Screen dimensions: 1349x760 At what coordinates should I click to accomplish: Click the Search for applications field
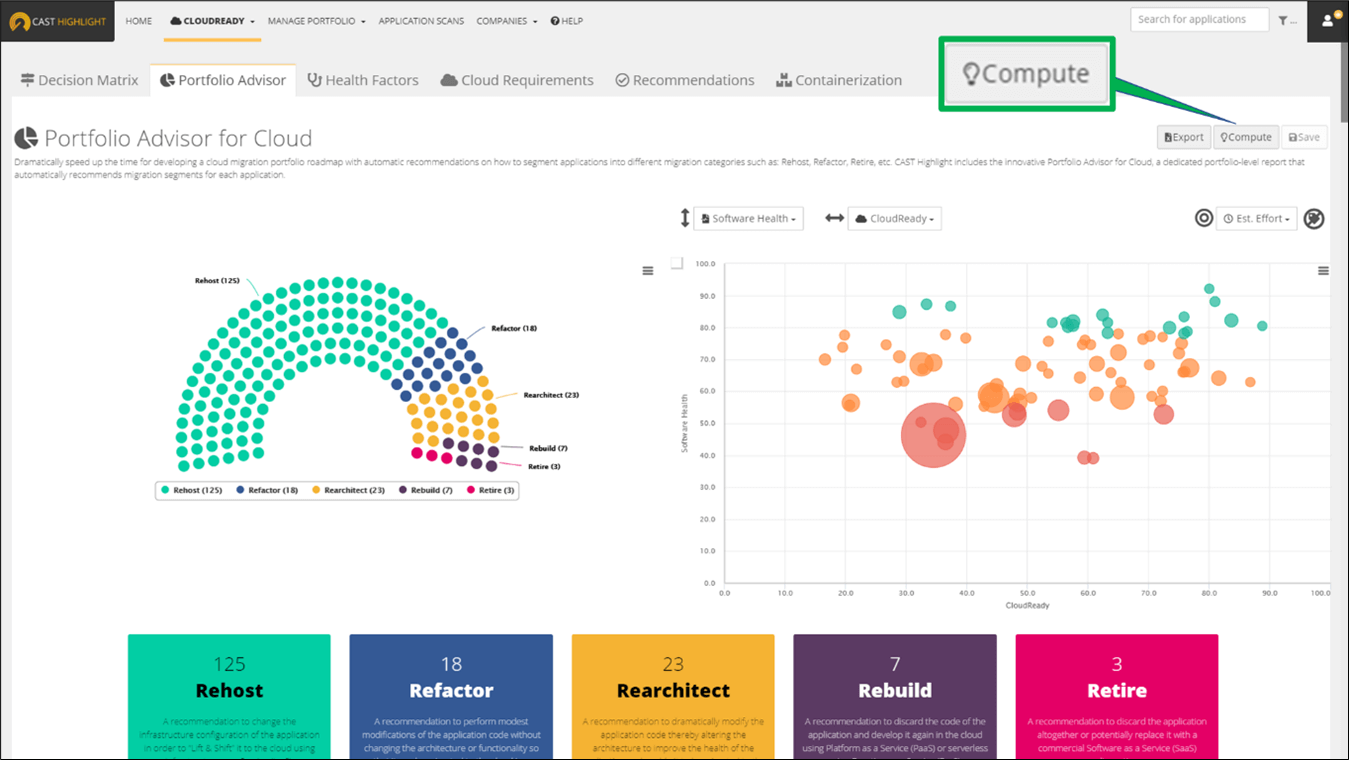pos(1198,19)
